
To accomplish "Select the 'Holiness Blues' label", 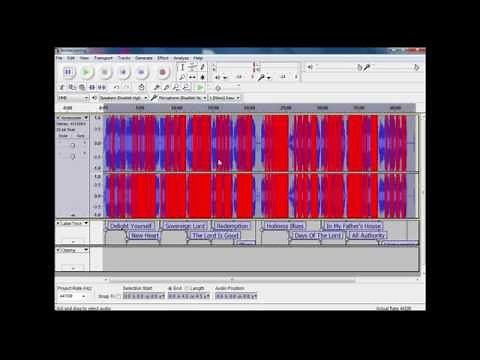I will pyautogui.click(x=285, y=226).
